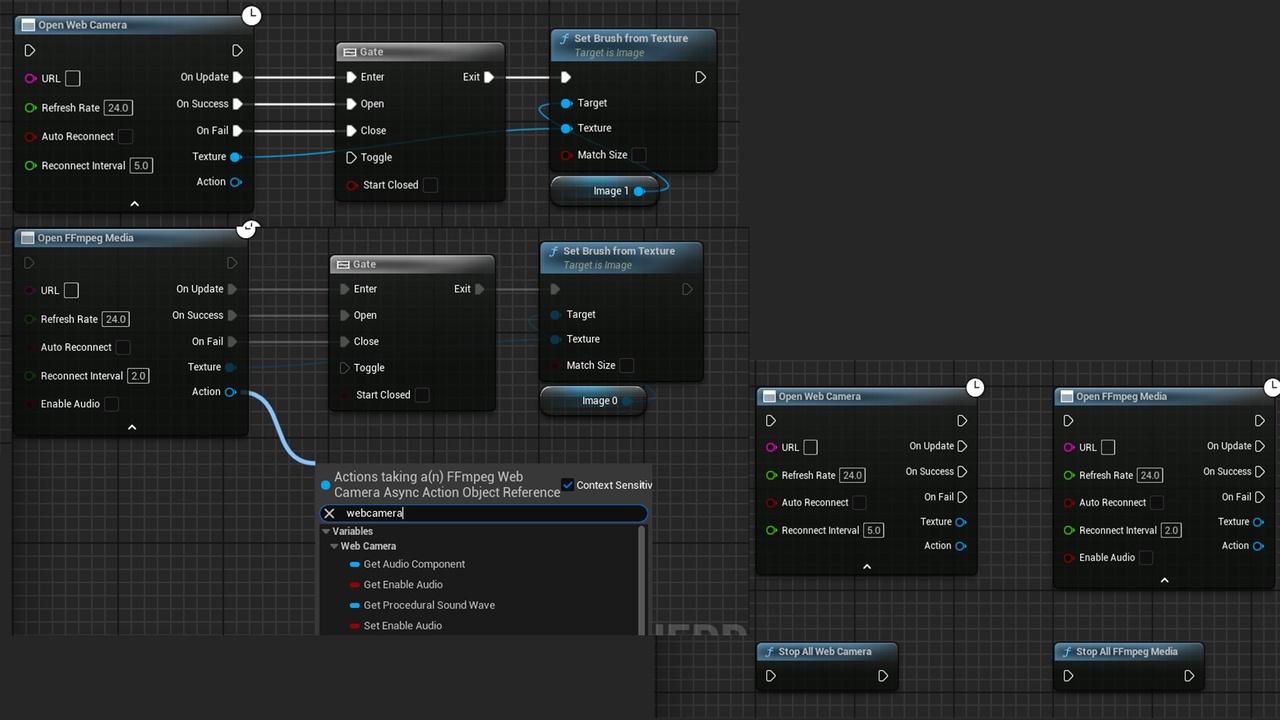
Task: Select the Image 0 variable node
Action: click(x=593, y=401)
